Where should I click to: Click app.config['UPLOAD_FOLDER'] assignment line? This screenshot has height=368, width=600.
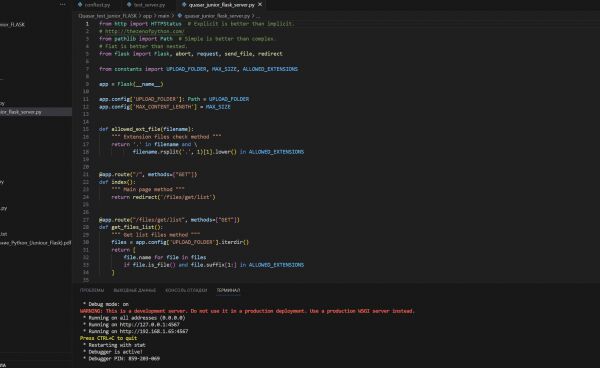174,99
